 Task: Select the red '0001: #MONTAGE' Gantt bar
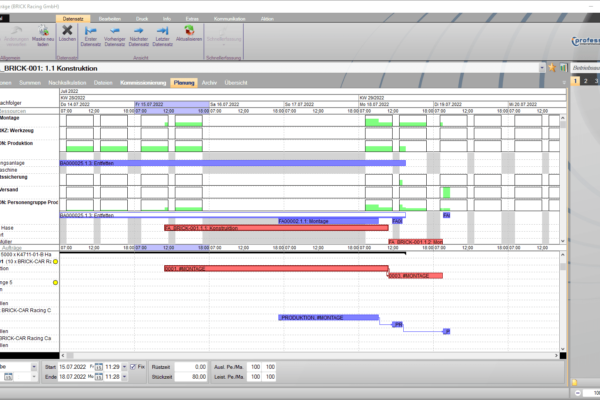point(276,269)
